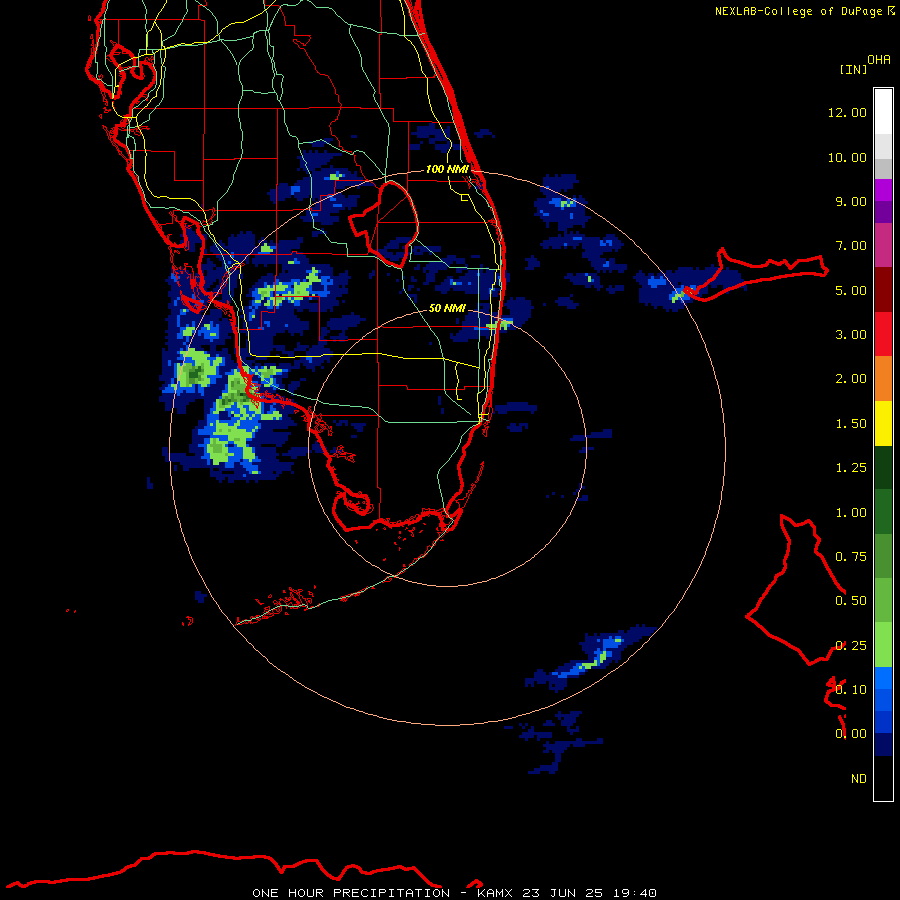Screen dimensions: 900x900
Task: Click the OHA product label above legend
Action: (x=879, y=59)
